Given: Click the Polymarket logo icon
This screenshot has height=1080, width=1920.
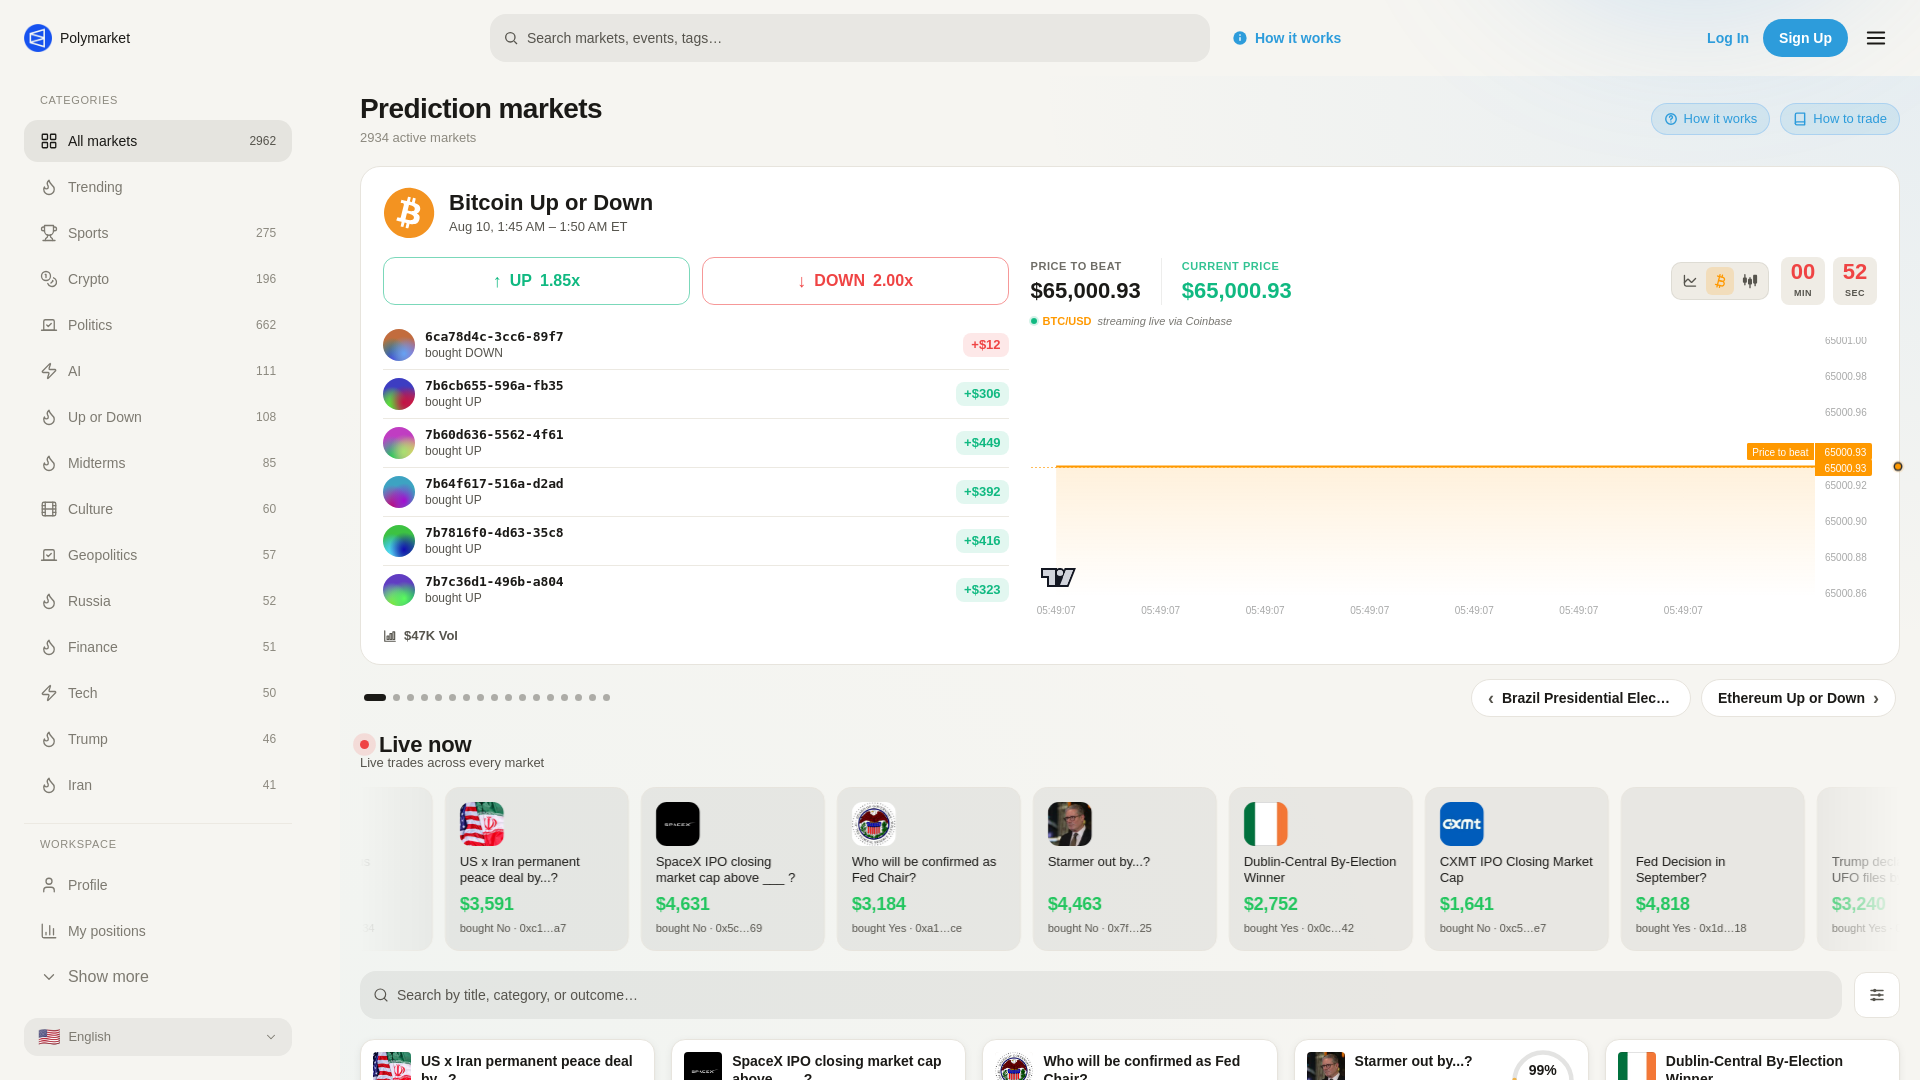Looking at the screenshot, I should [x=38, y=38].
